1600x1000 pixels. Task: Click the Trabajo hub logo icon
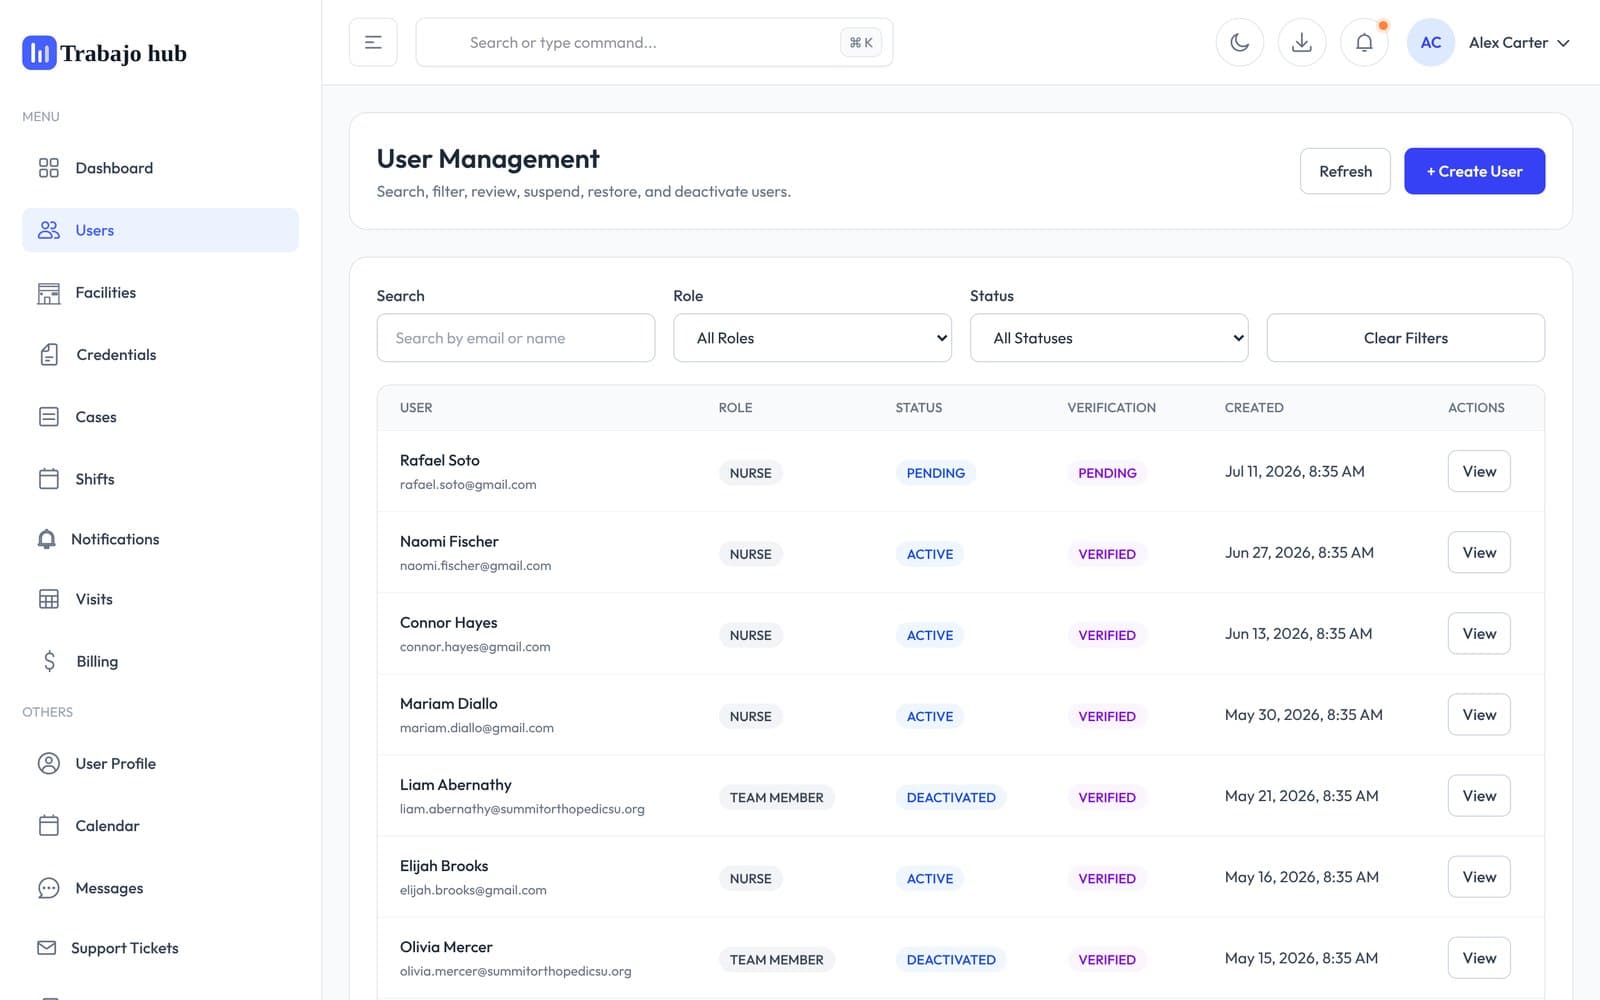39,53
